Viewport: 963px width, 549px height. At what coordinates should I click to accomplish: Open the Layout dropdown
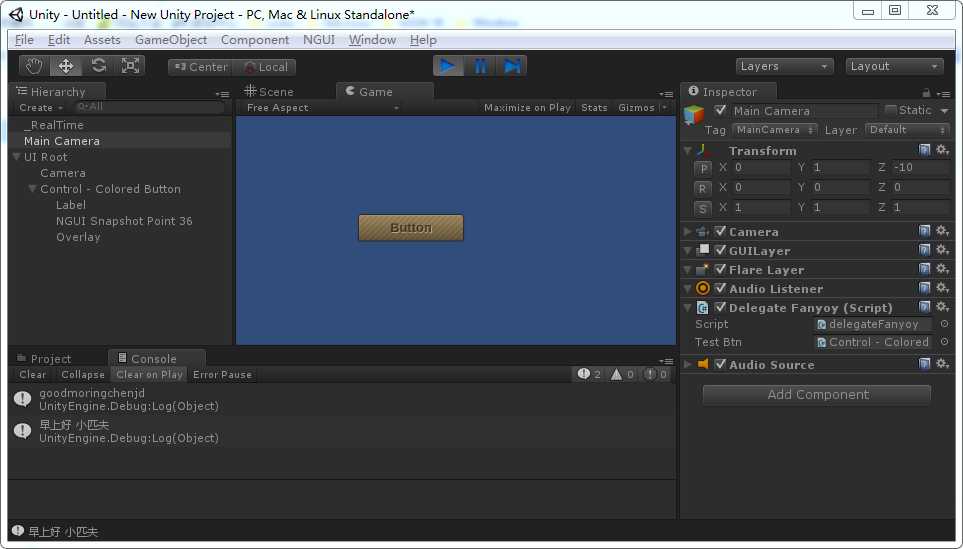pos(894,66)
